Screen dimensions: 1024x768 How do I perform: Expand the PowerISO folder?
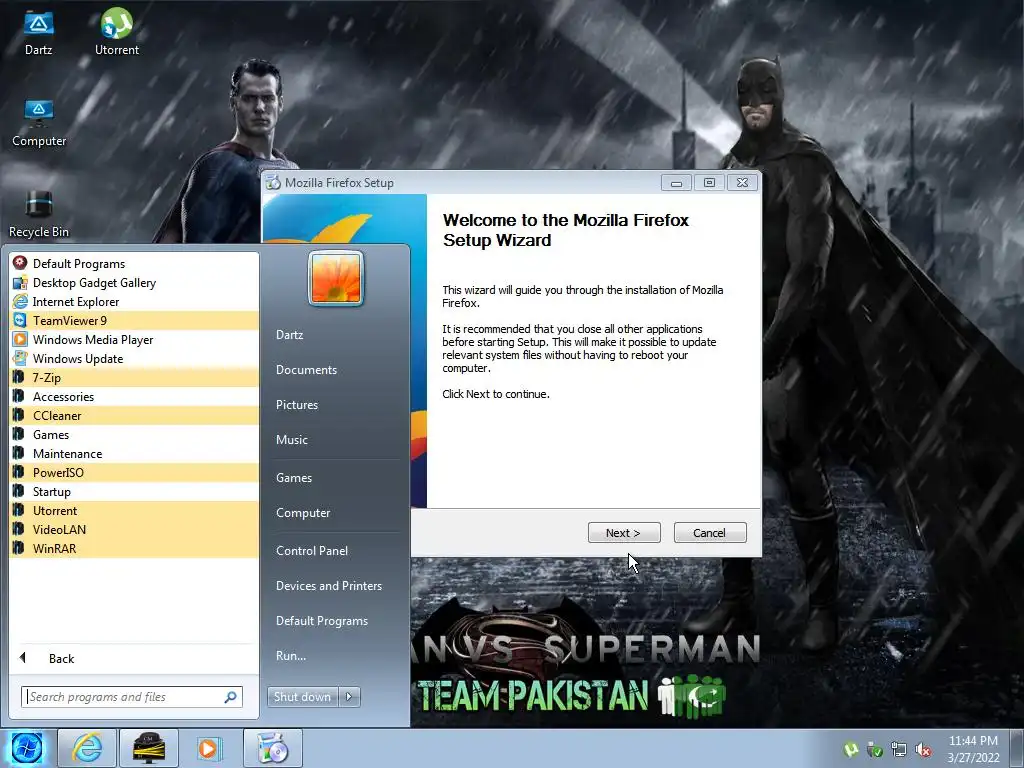click(x=135, y=472)
